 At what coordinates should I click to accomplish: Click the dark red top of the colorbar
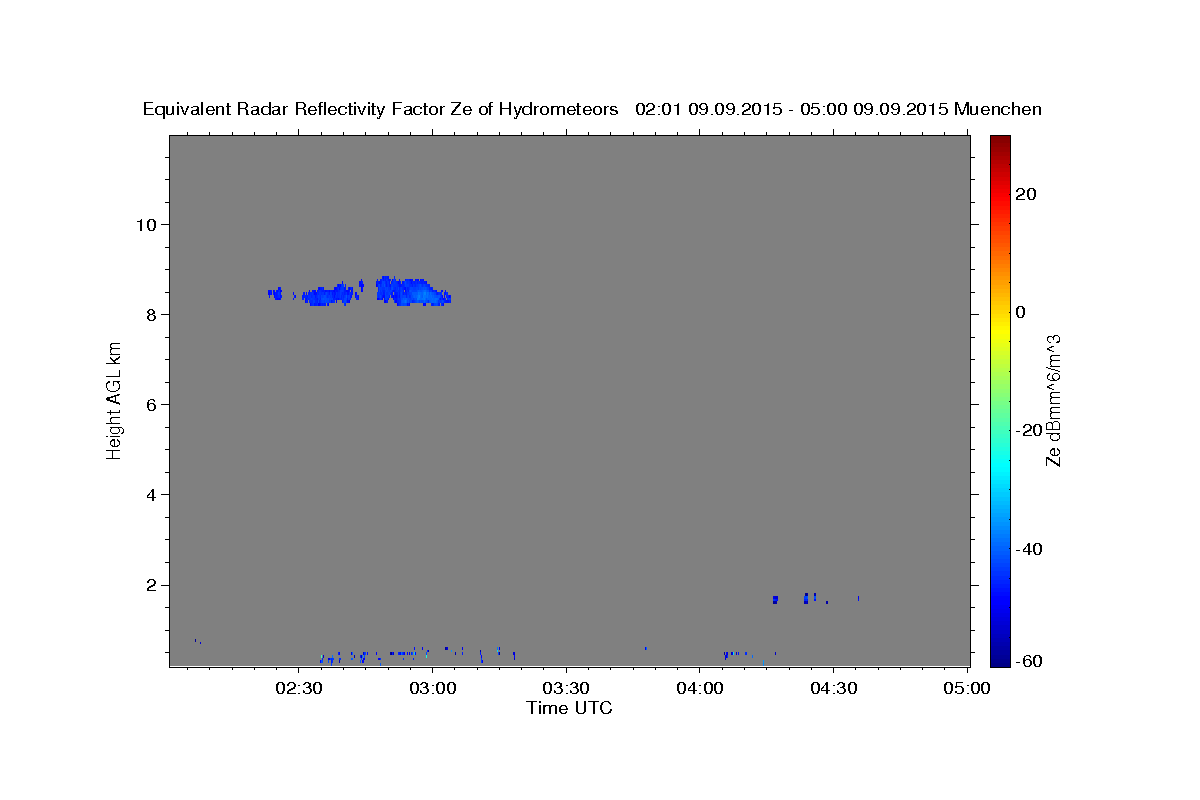click(1000, 145)
